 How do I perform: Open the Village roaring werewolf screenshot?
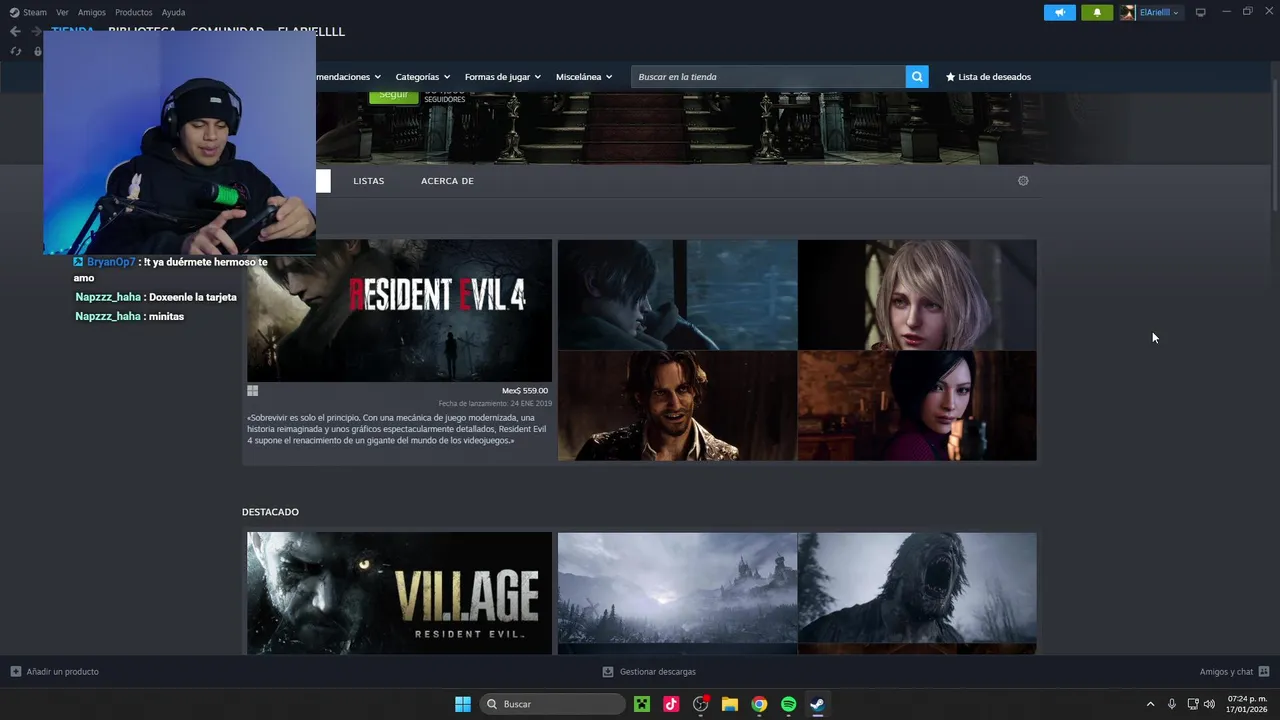[917, 587]
